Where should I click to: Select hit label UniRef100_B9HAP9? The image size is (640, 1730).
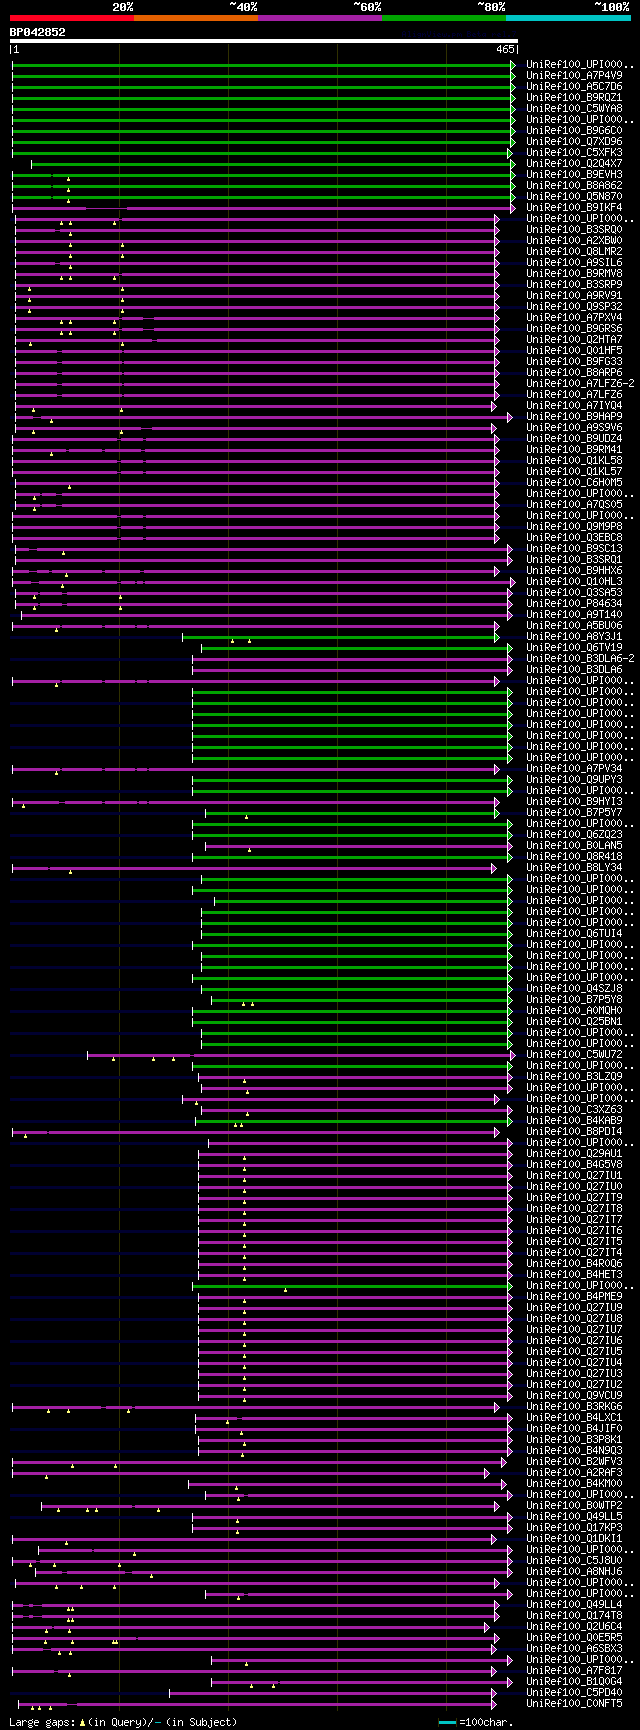(x=574, y=416)
